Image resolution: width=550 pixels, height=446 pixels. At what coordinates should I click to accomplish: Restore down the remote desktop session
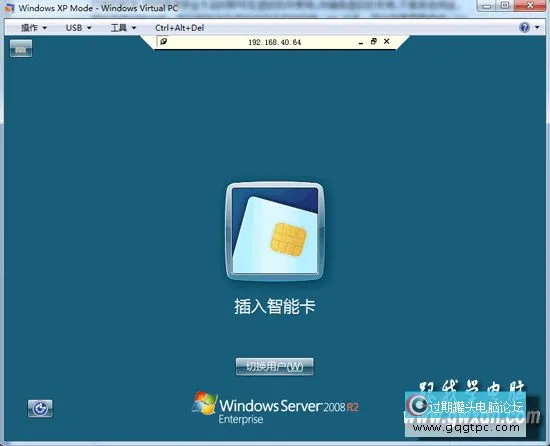pos(374,41)
